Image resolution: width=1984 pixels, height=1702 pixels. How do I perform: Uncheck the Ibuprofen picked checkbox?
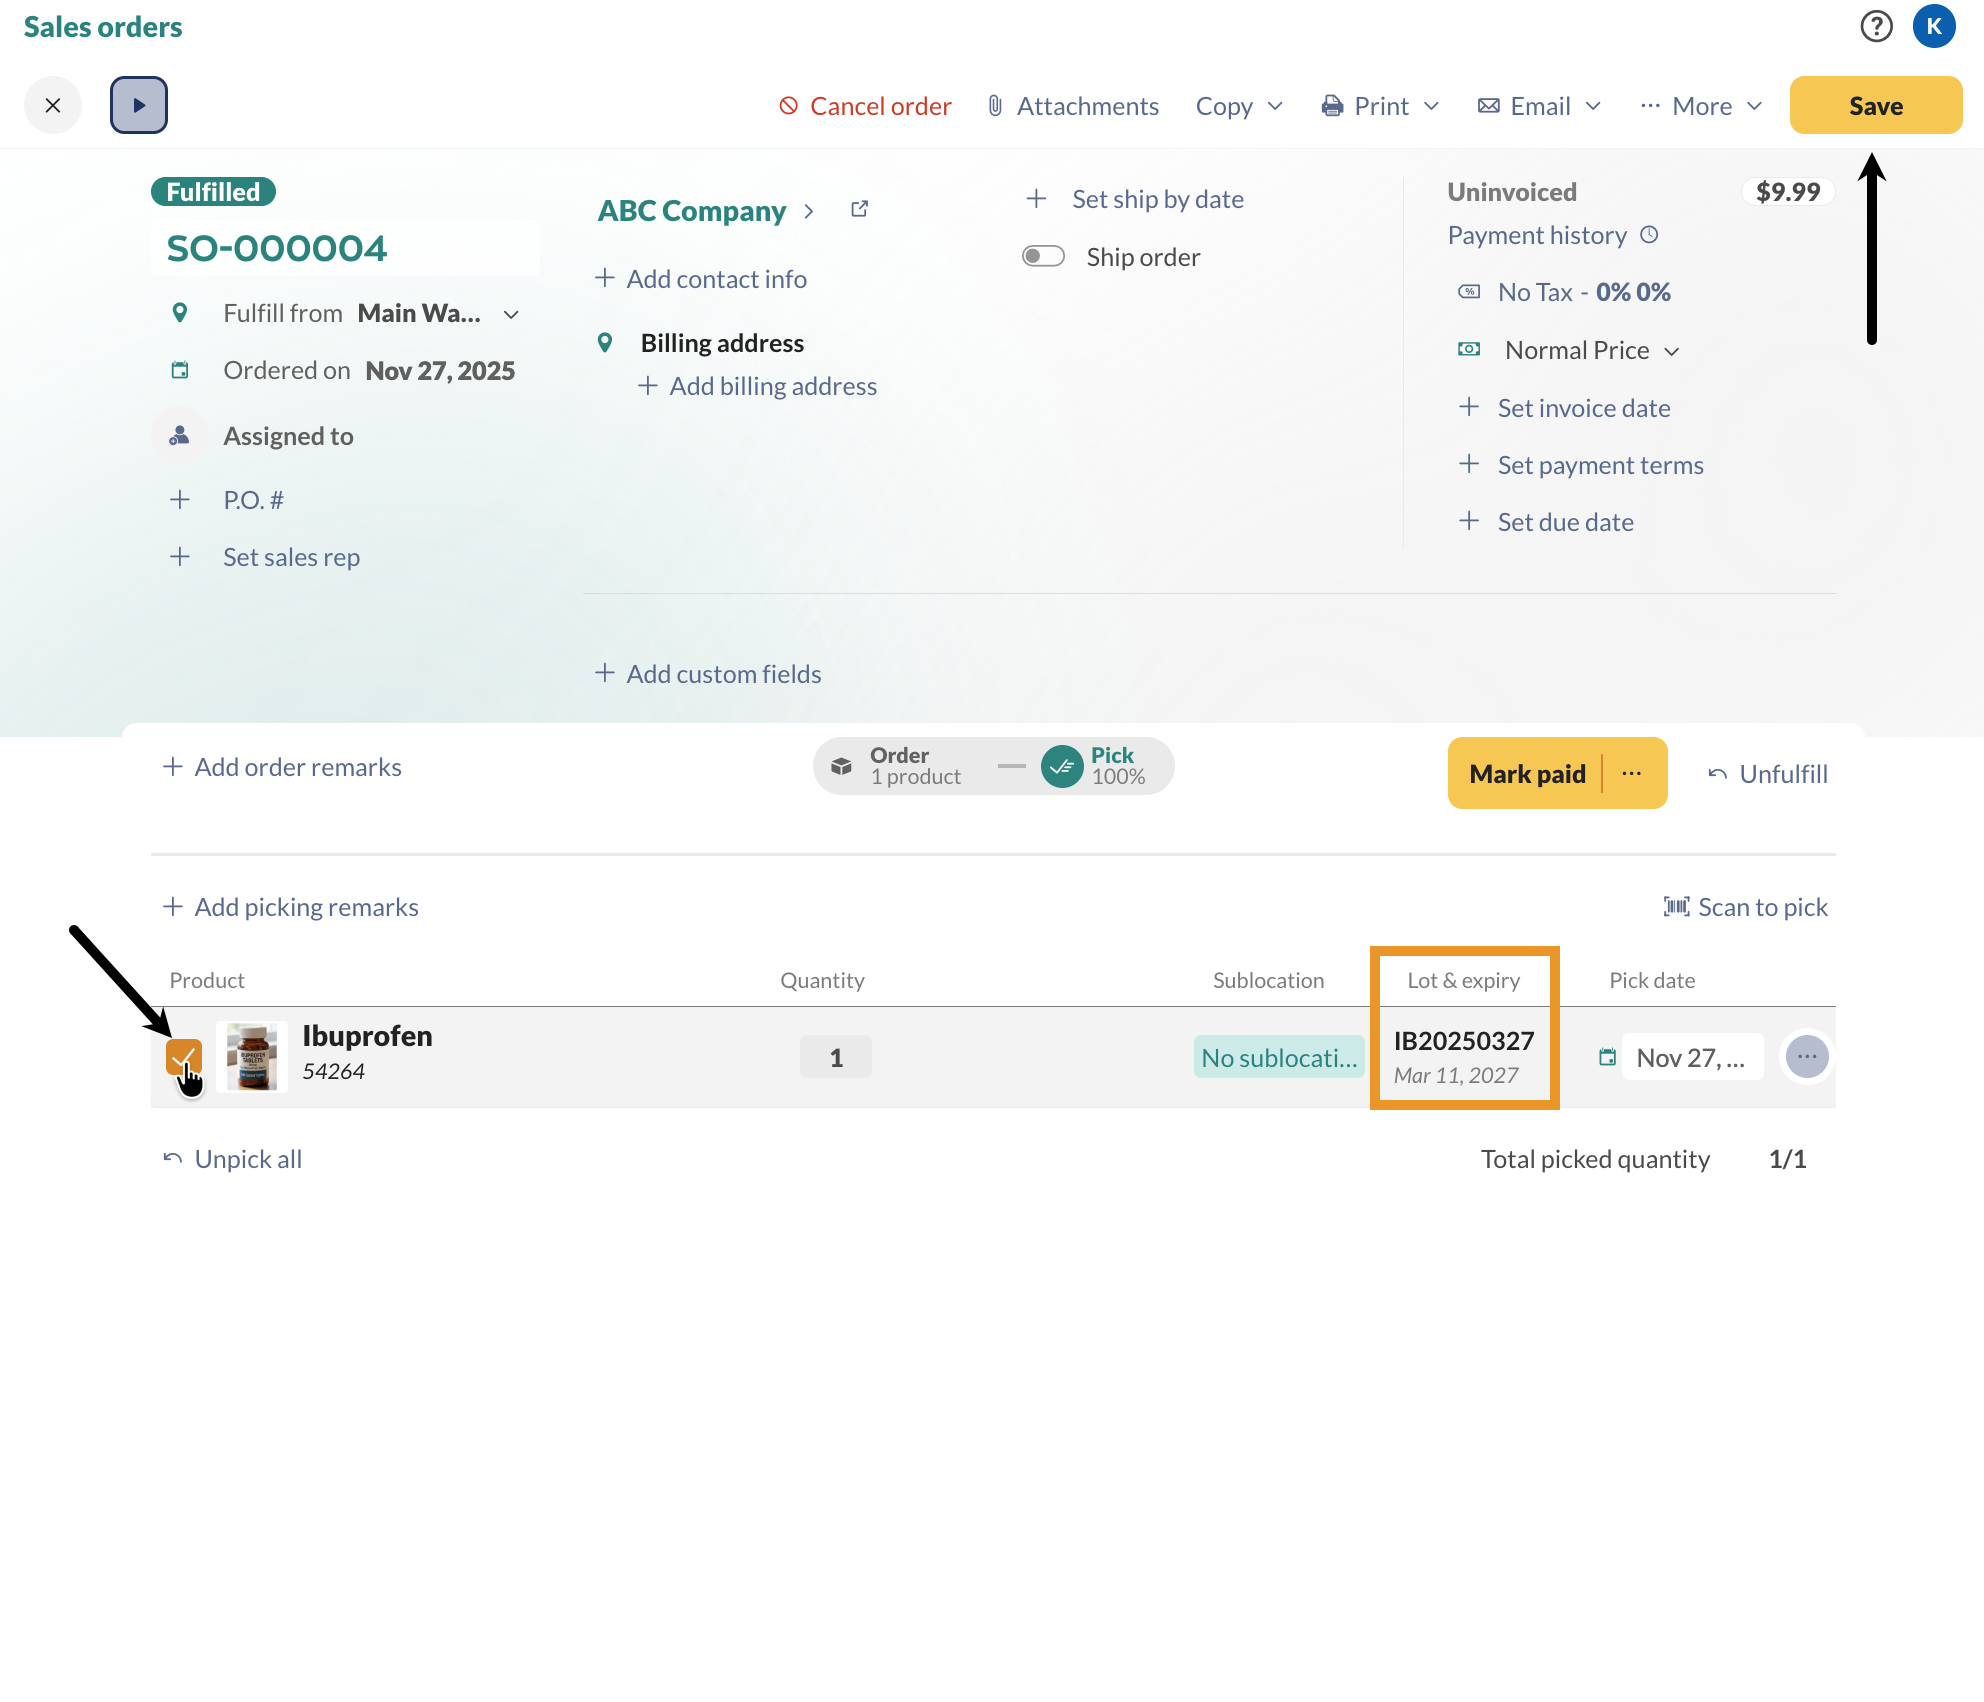coord(183,1056)
